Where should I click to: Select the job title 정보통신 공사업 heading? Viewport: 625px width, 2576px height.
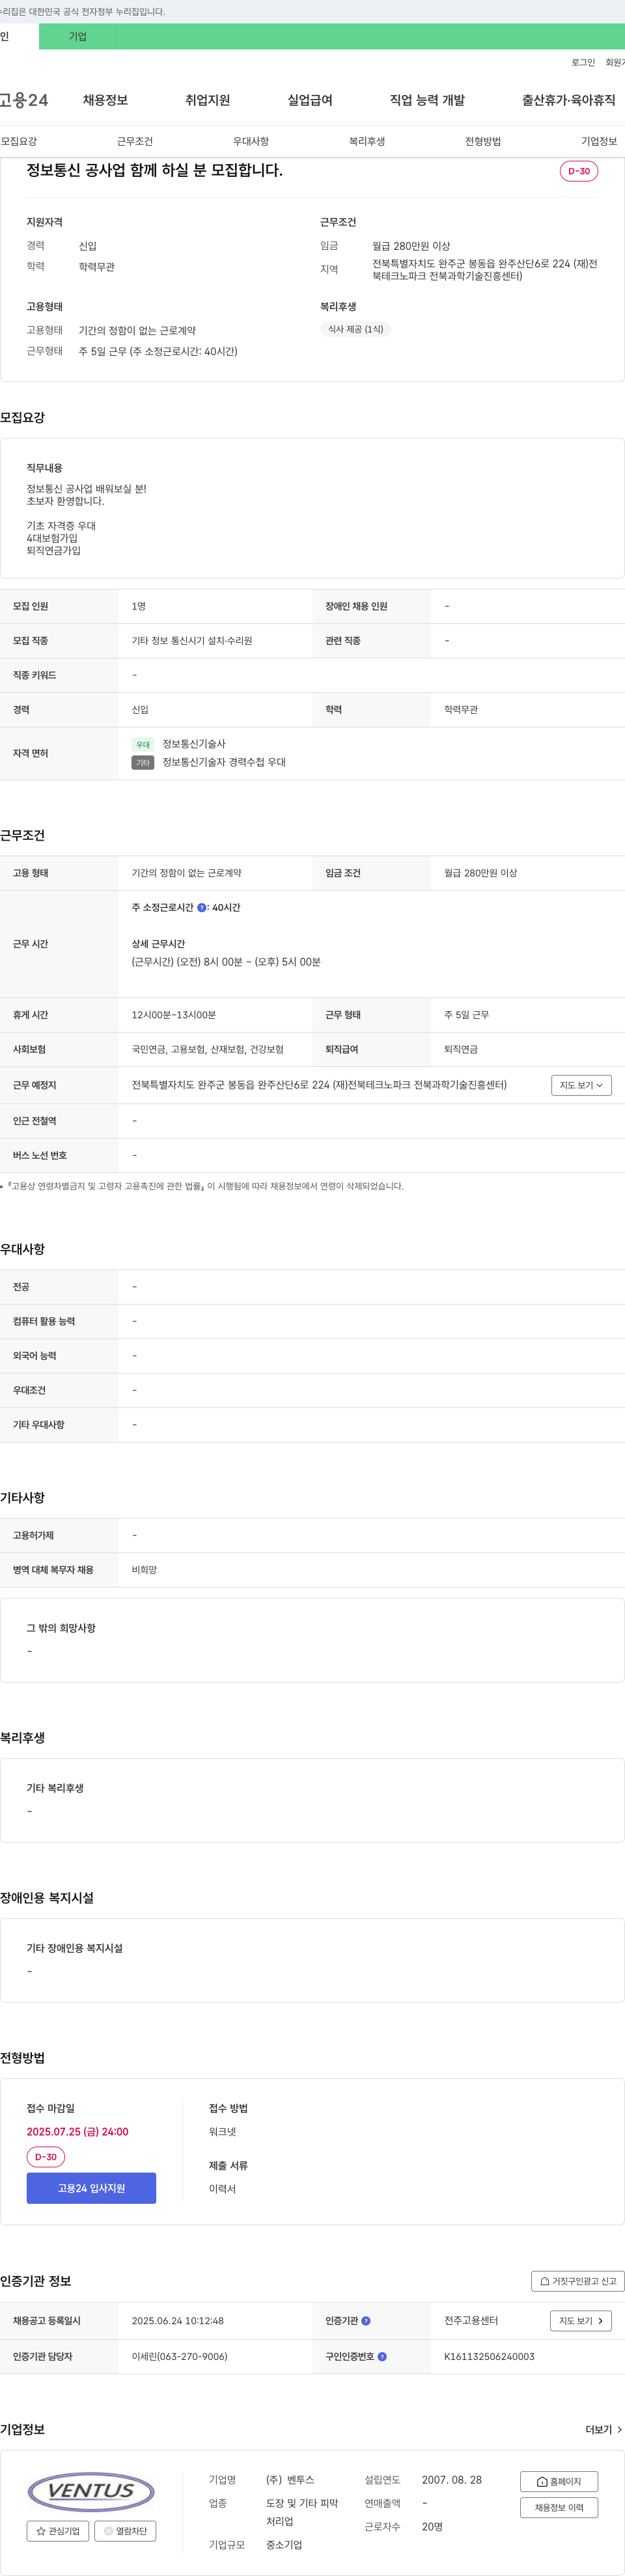155,171
